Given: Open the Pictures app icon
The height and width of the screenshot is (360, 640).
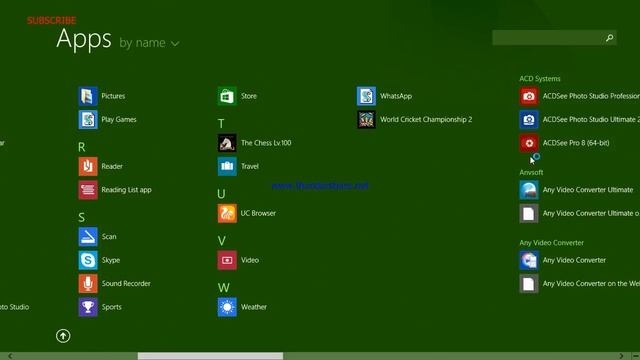Looking at the screenshot, I should pos(88,96).
